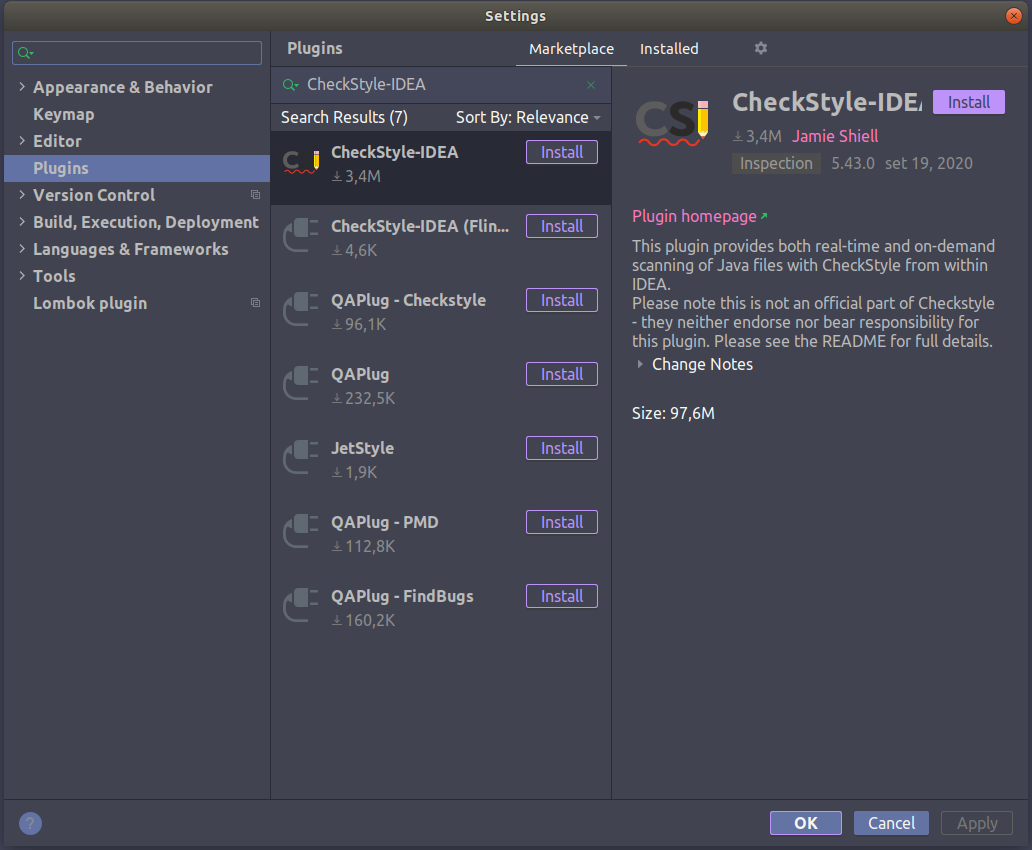Switch to the Marketplace tab

click(x=571, y=49)
